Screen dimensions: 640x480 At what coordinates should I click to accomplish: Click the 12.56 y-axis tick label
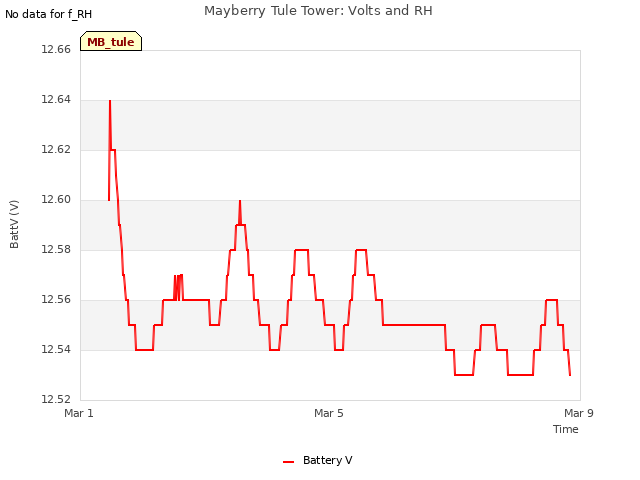coord(56,300)
